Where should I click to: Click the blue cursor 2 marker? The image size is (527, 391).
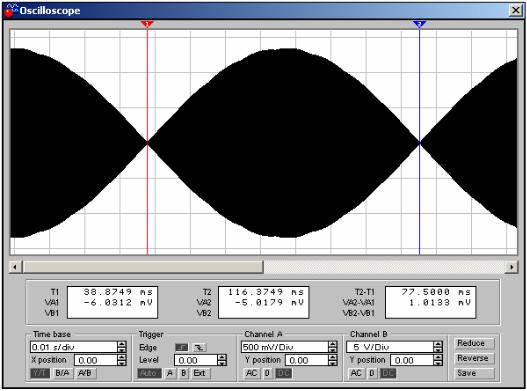(419, 24)
